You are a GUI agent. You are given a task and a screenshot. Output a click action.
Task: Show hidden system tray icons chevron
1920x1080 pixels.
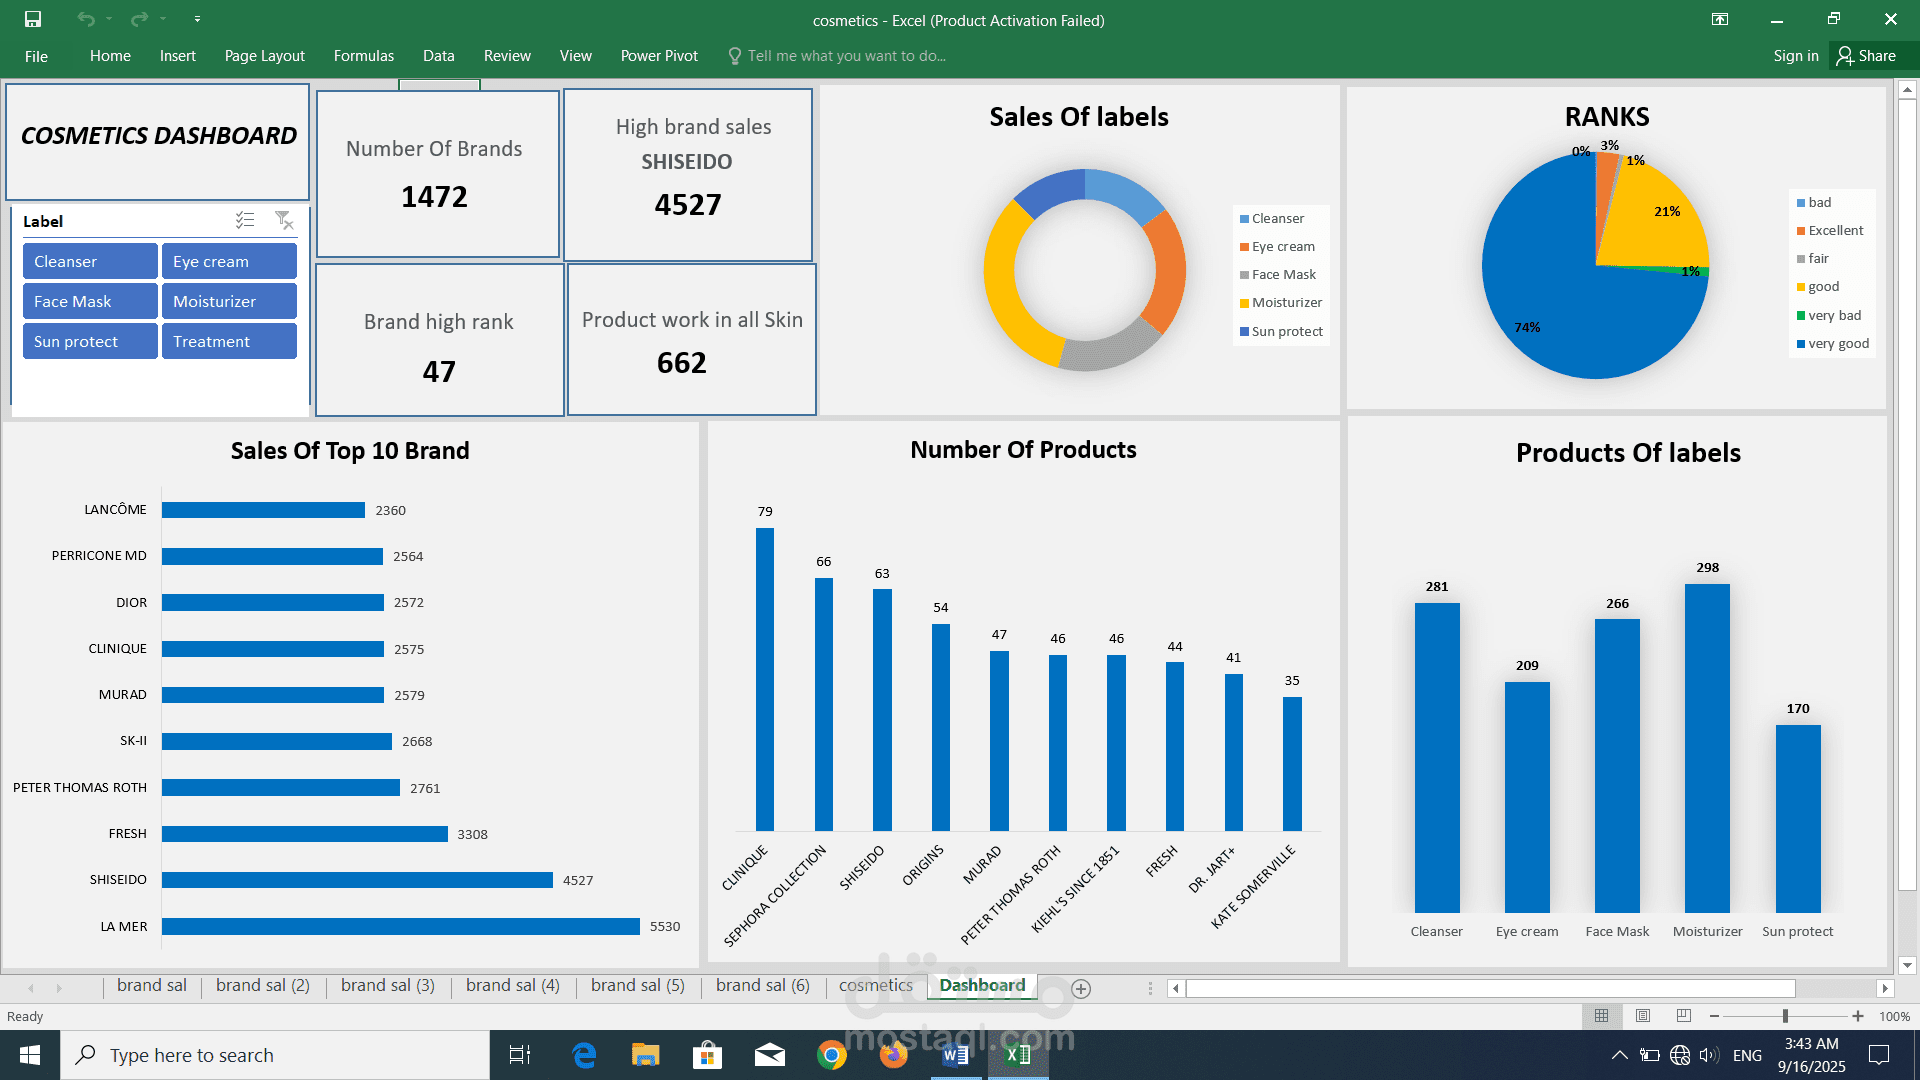point(1619,1055)
